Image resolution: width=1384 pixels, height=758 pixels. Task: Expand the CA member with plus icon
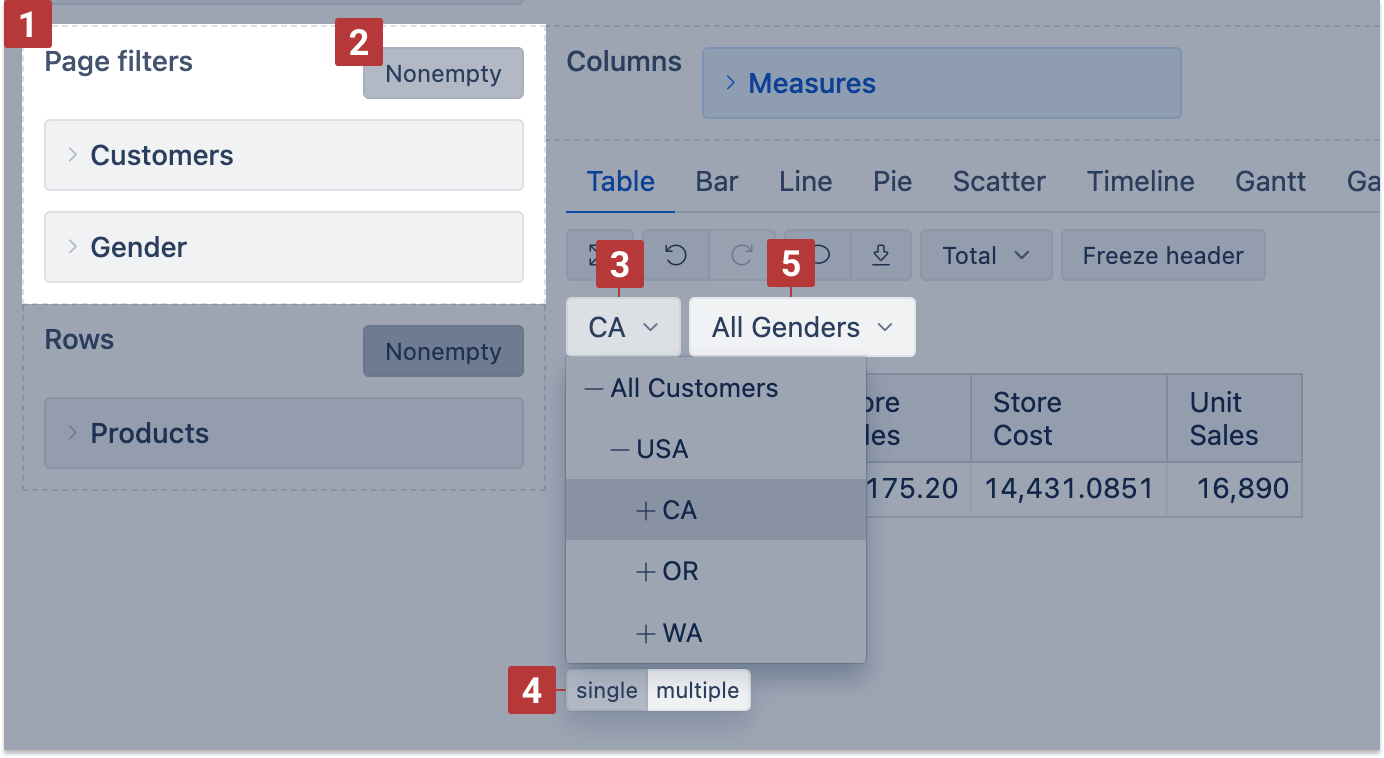point(645,511)
